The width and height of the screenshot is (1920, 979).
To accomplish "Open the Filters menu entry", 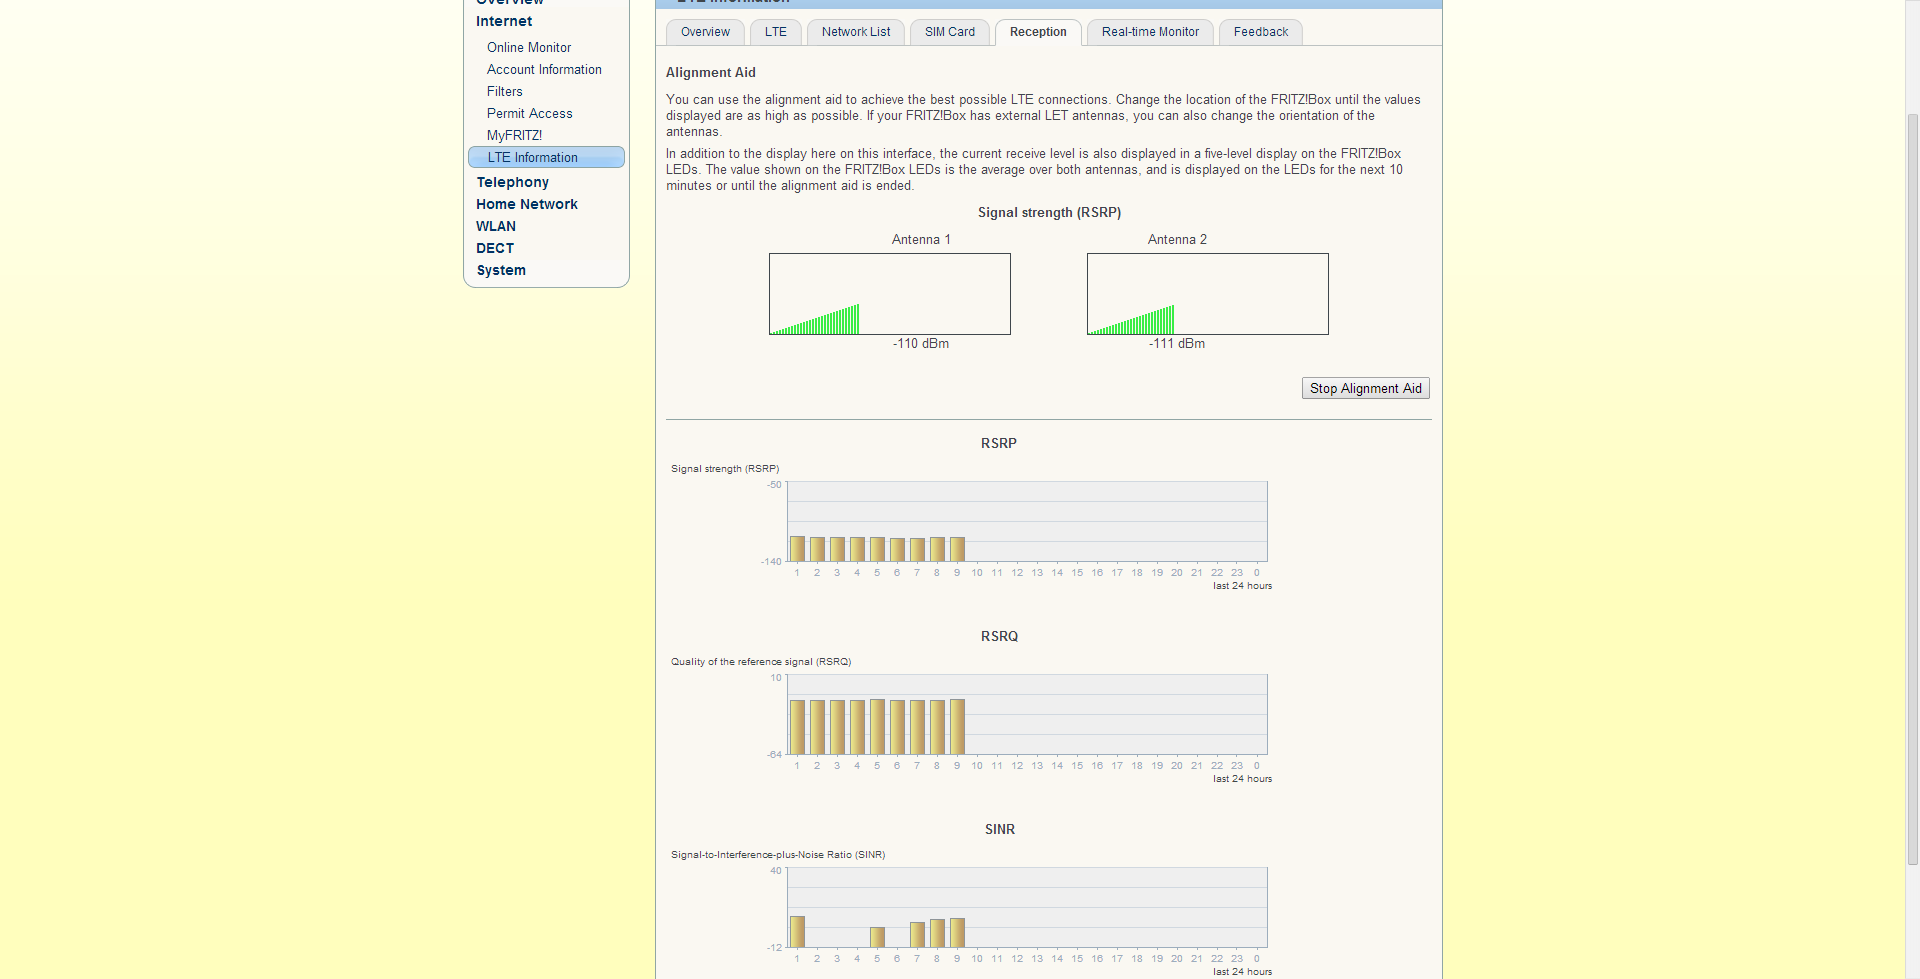I will point(504,91).
